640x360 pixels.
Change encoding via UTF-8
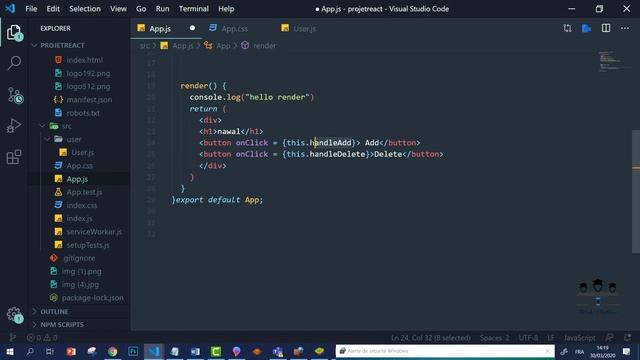(x=528, y=338)
